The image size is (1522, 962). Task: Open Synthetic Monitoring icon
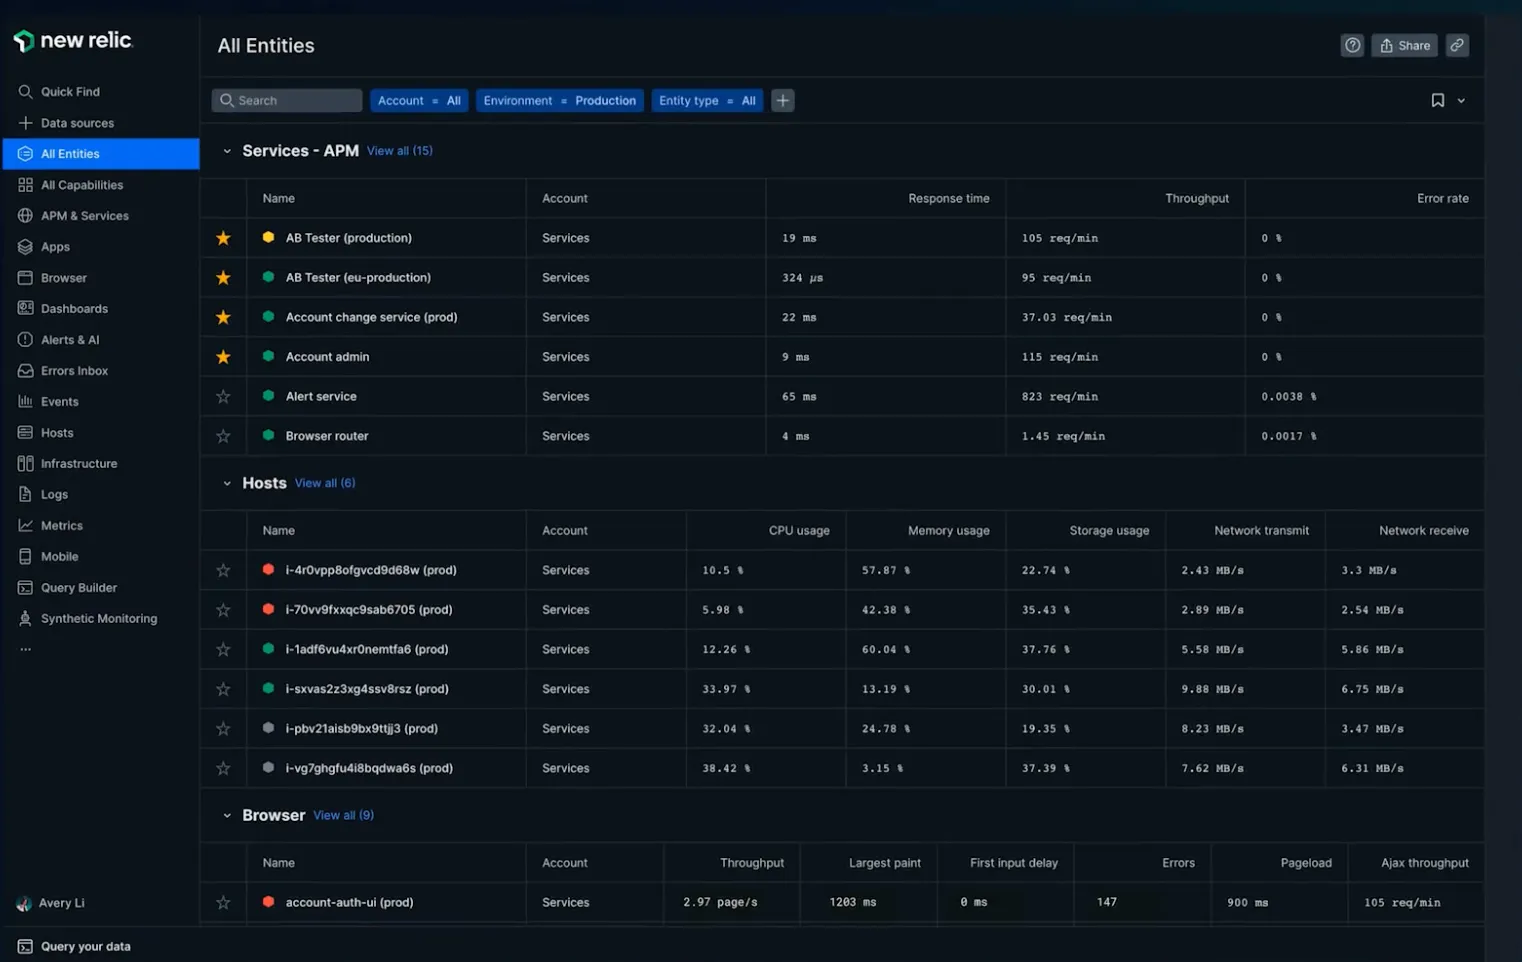click(25, 618)
